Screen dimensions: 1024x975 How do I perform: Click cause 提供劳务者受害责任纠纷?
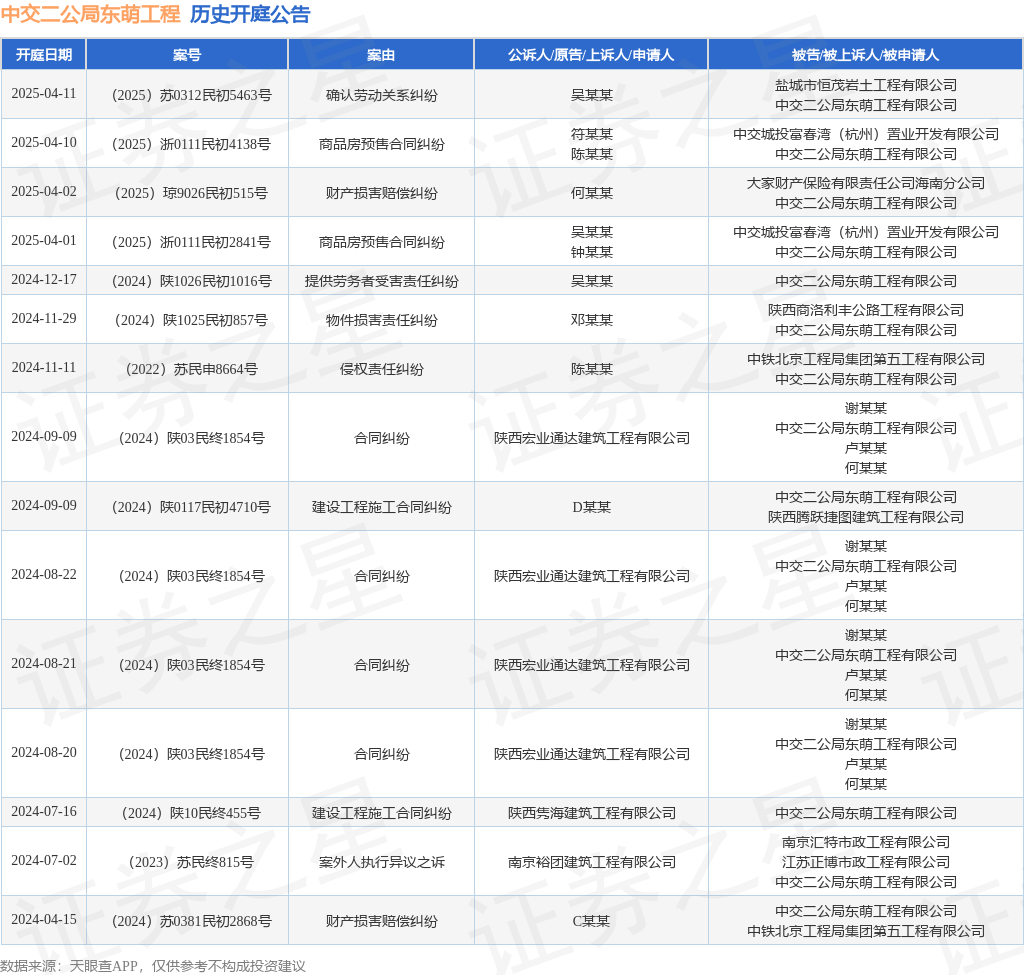coord(381,281)
